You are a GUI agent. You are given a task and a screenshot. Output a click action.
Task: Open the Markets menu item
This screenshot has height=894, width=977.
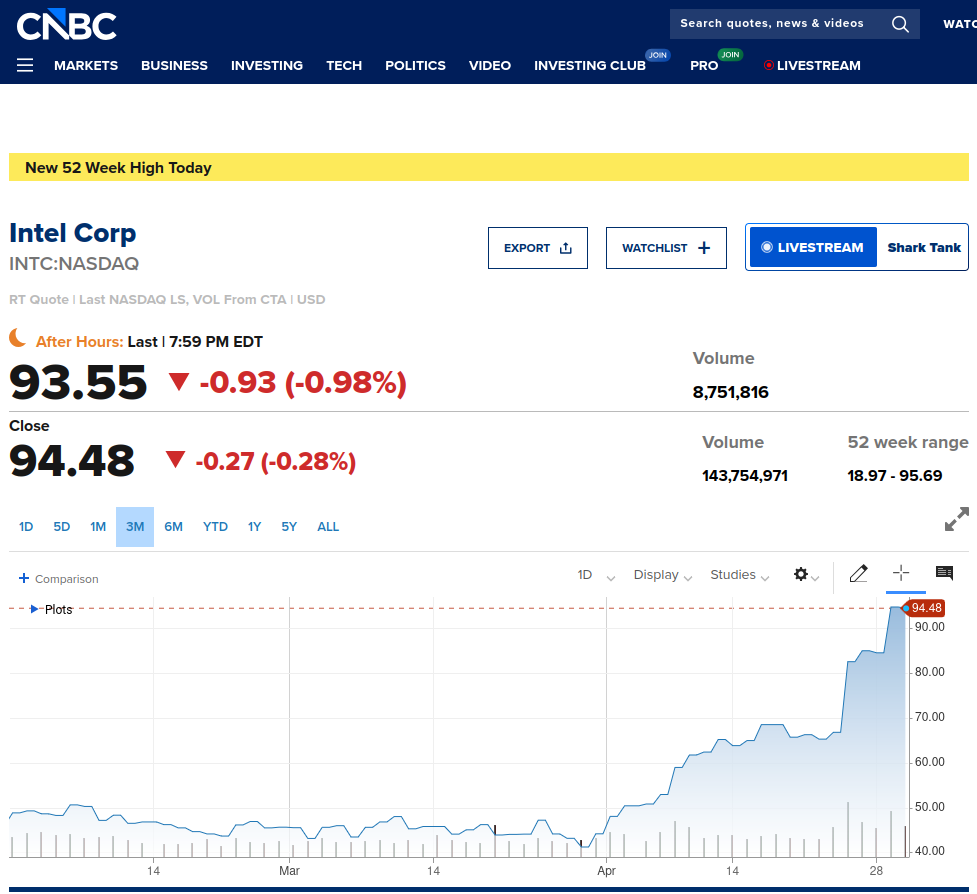86,65
